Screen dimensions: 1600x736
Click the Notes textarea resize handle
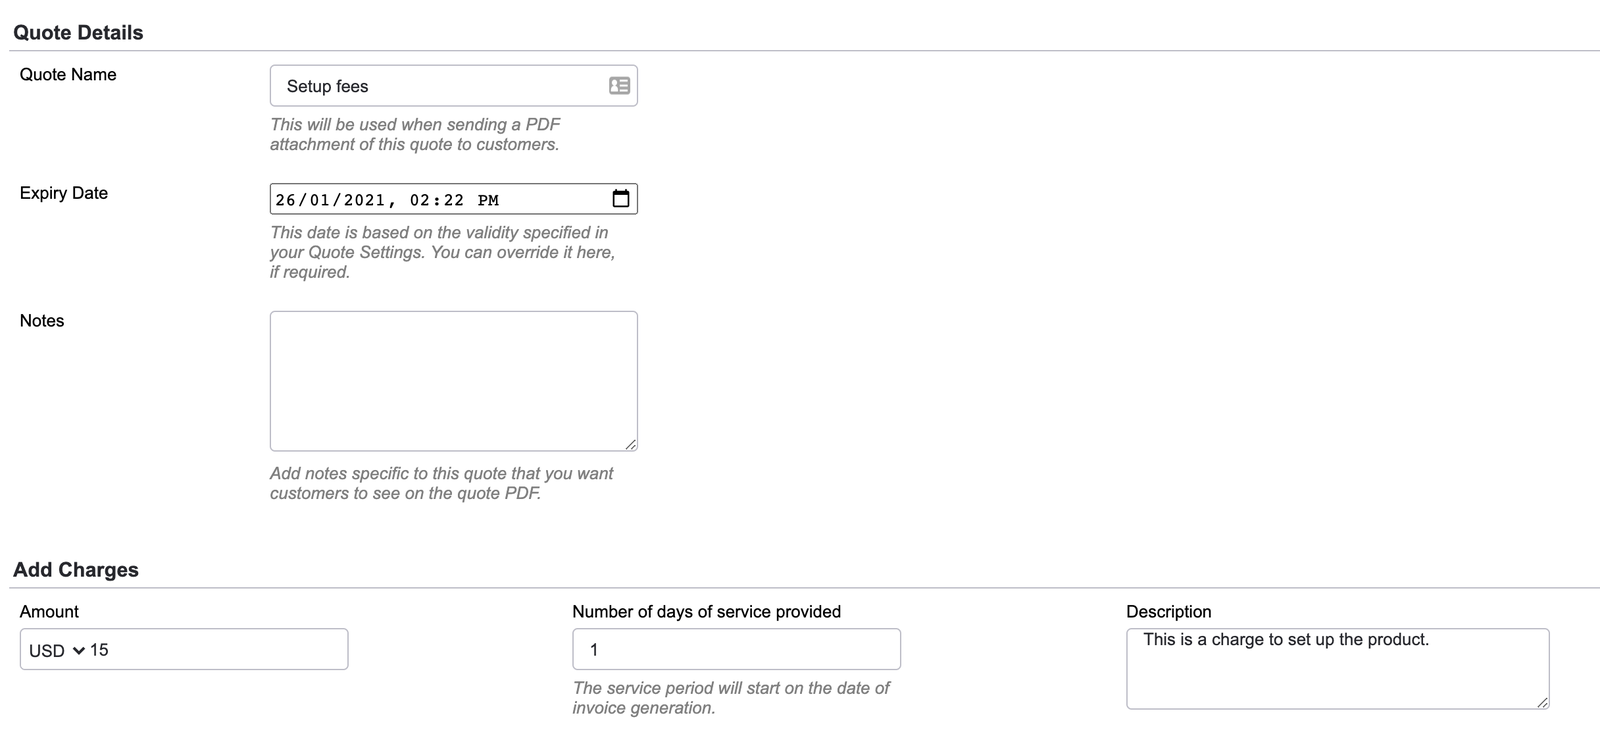[630, 444]
